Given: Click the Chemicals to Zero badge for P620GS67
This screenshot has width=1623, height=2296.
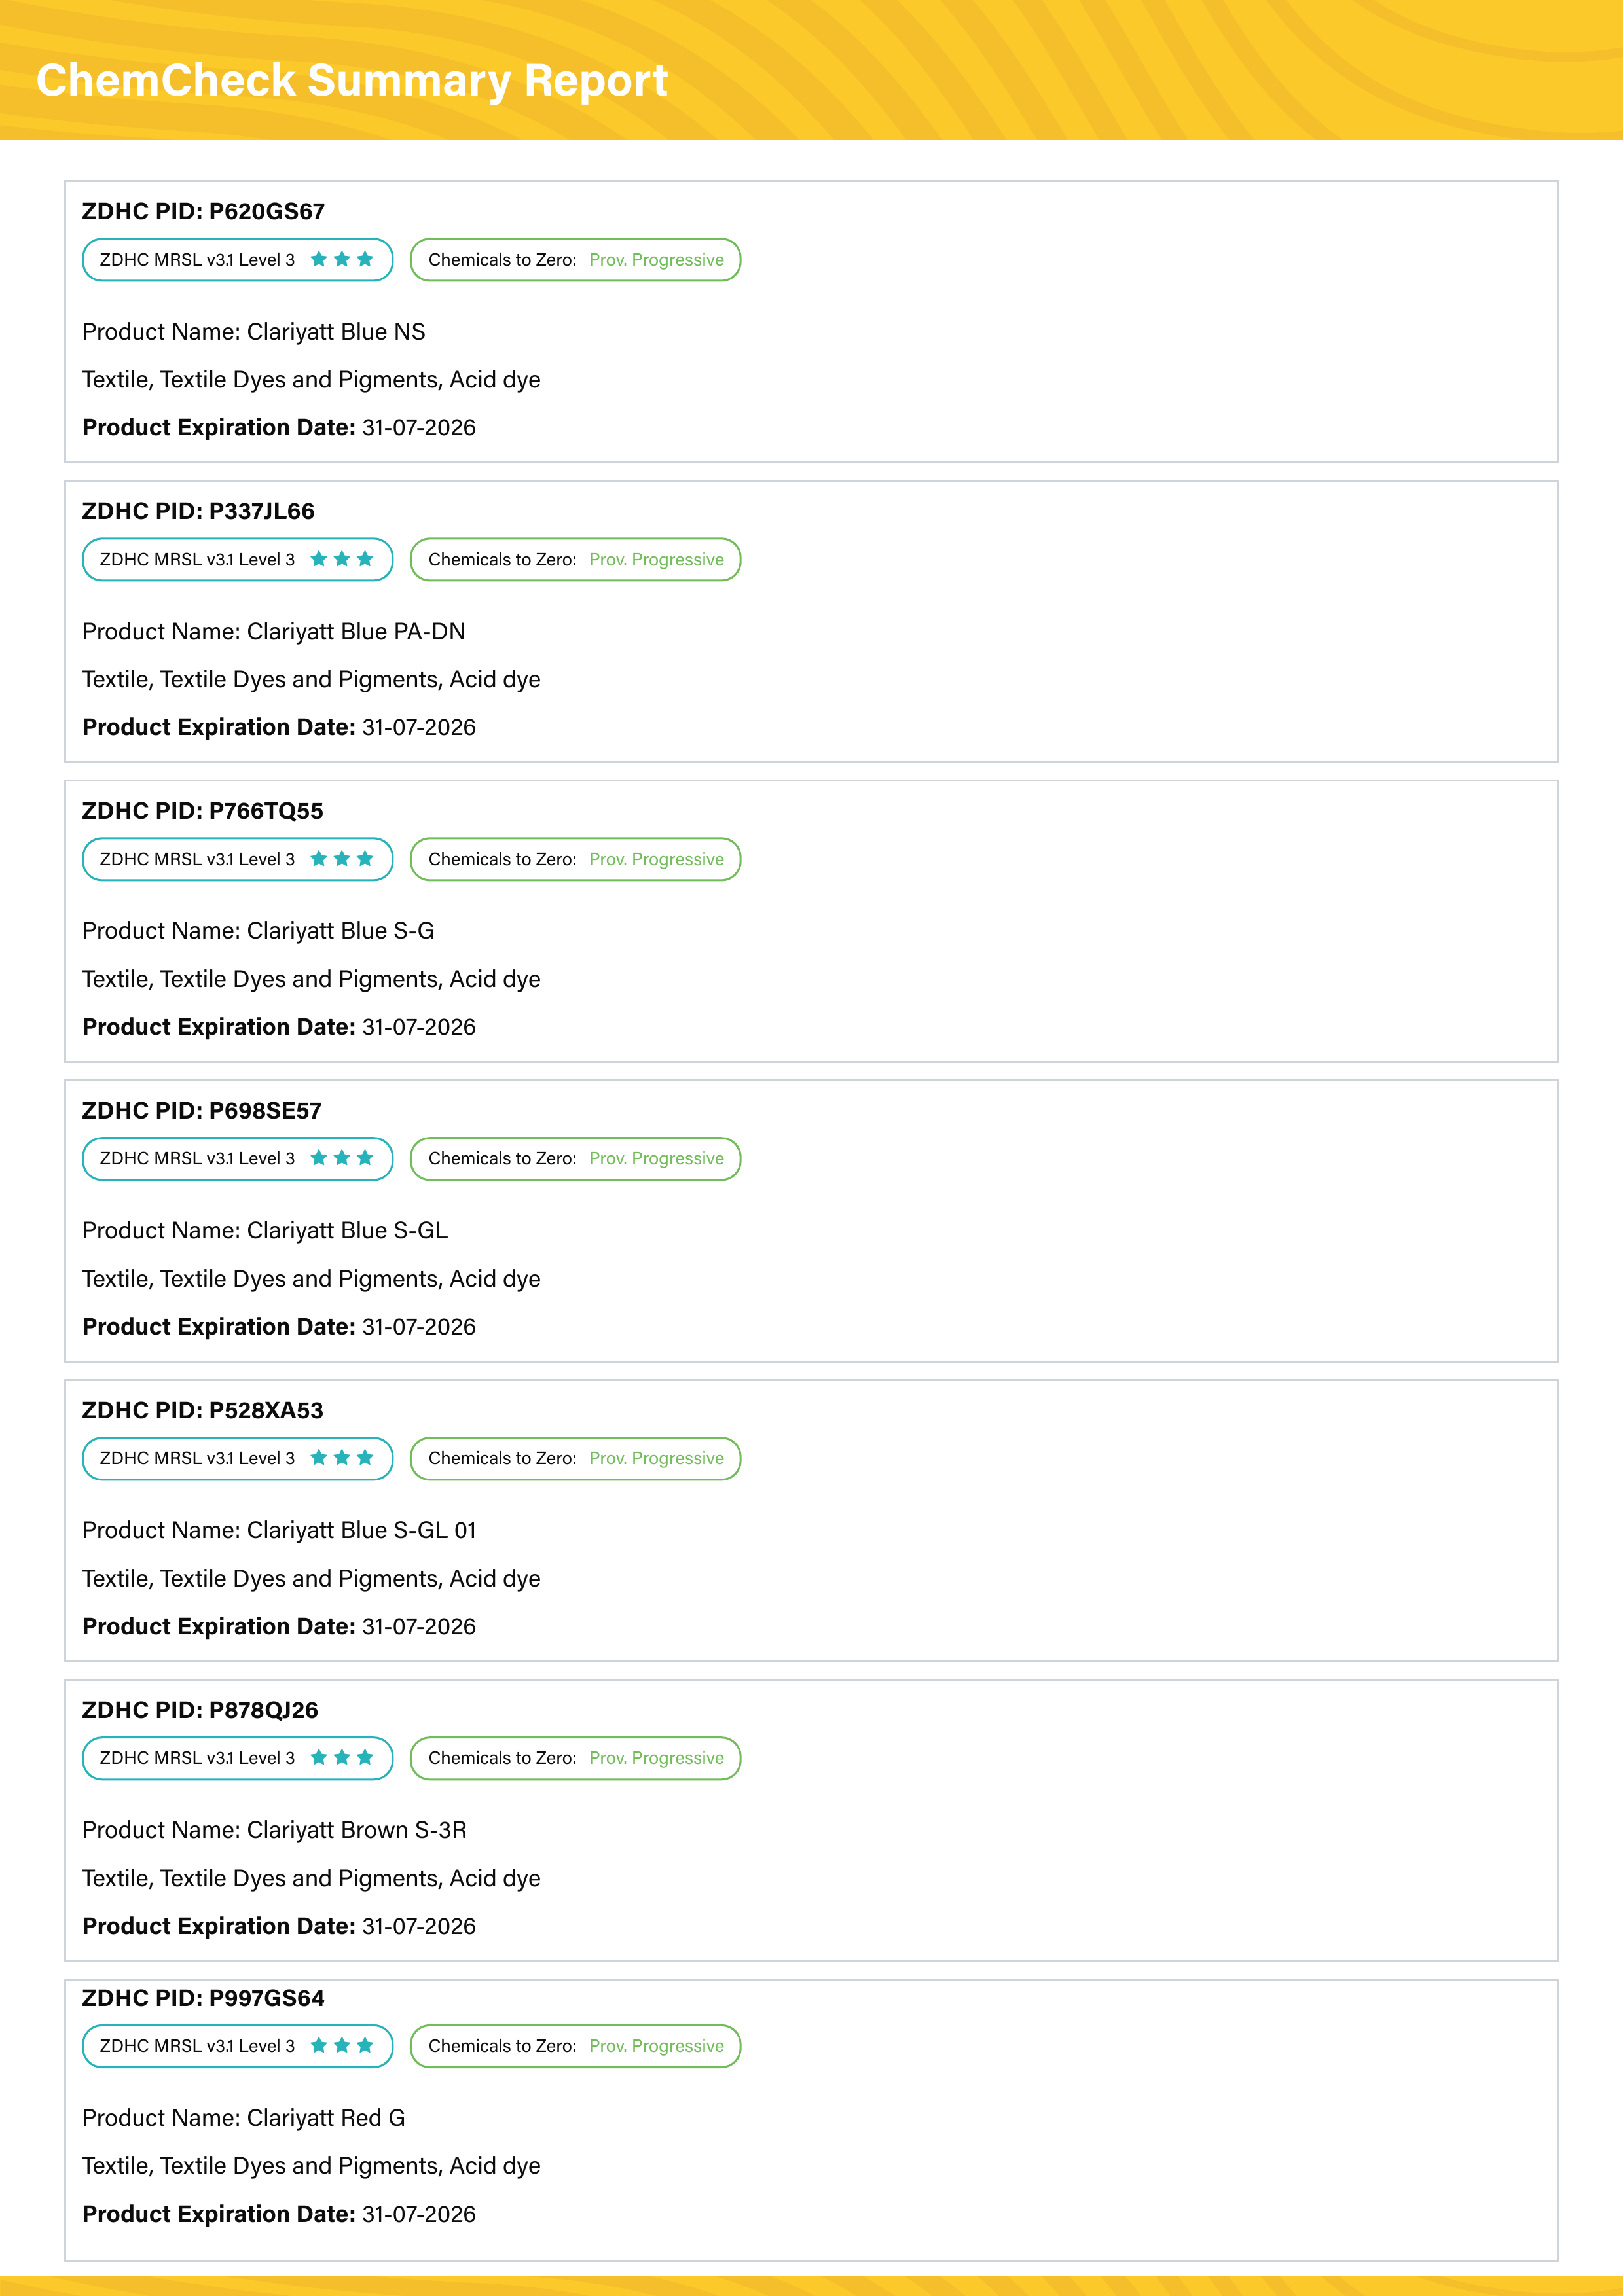Looking at the screenshot, I should [575, 260].
